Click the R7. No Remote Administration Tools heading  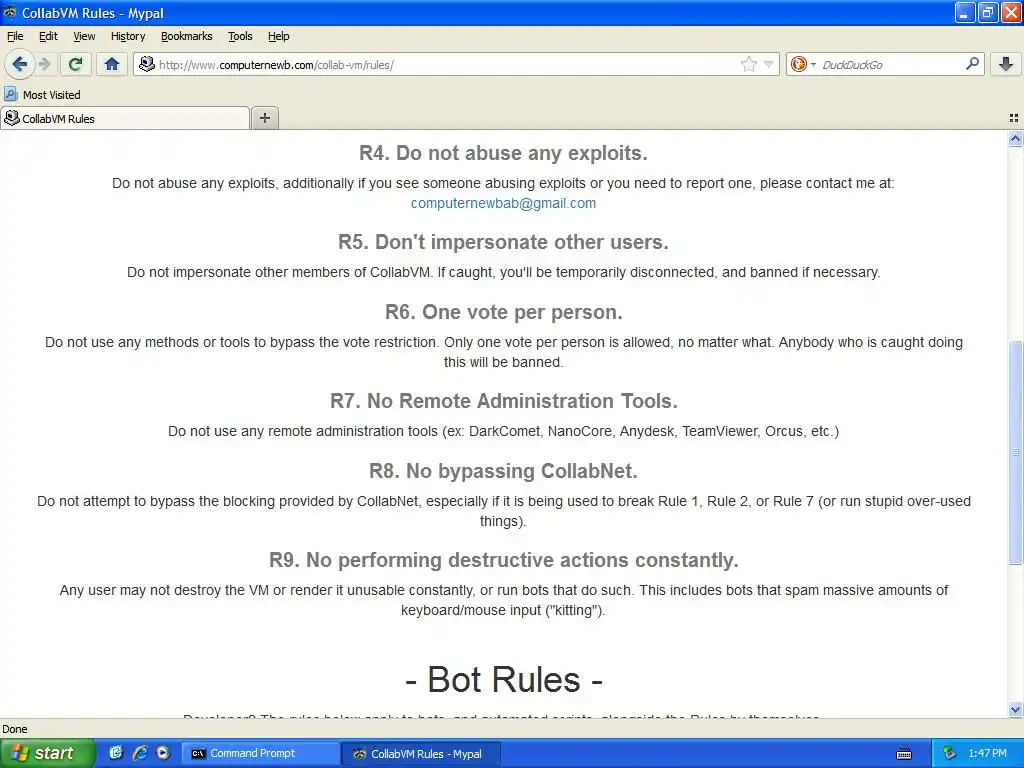coord(504,401)
